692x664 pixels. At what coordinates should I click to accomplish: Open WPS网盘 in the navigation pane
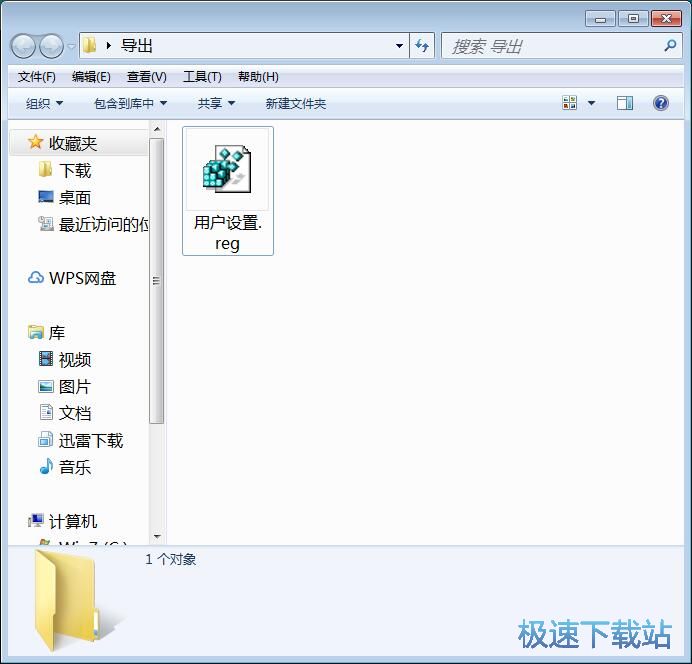pos(83,278)
